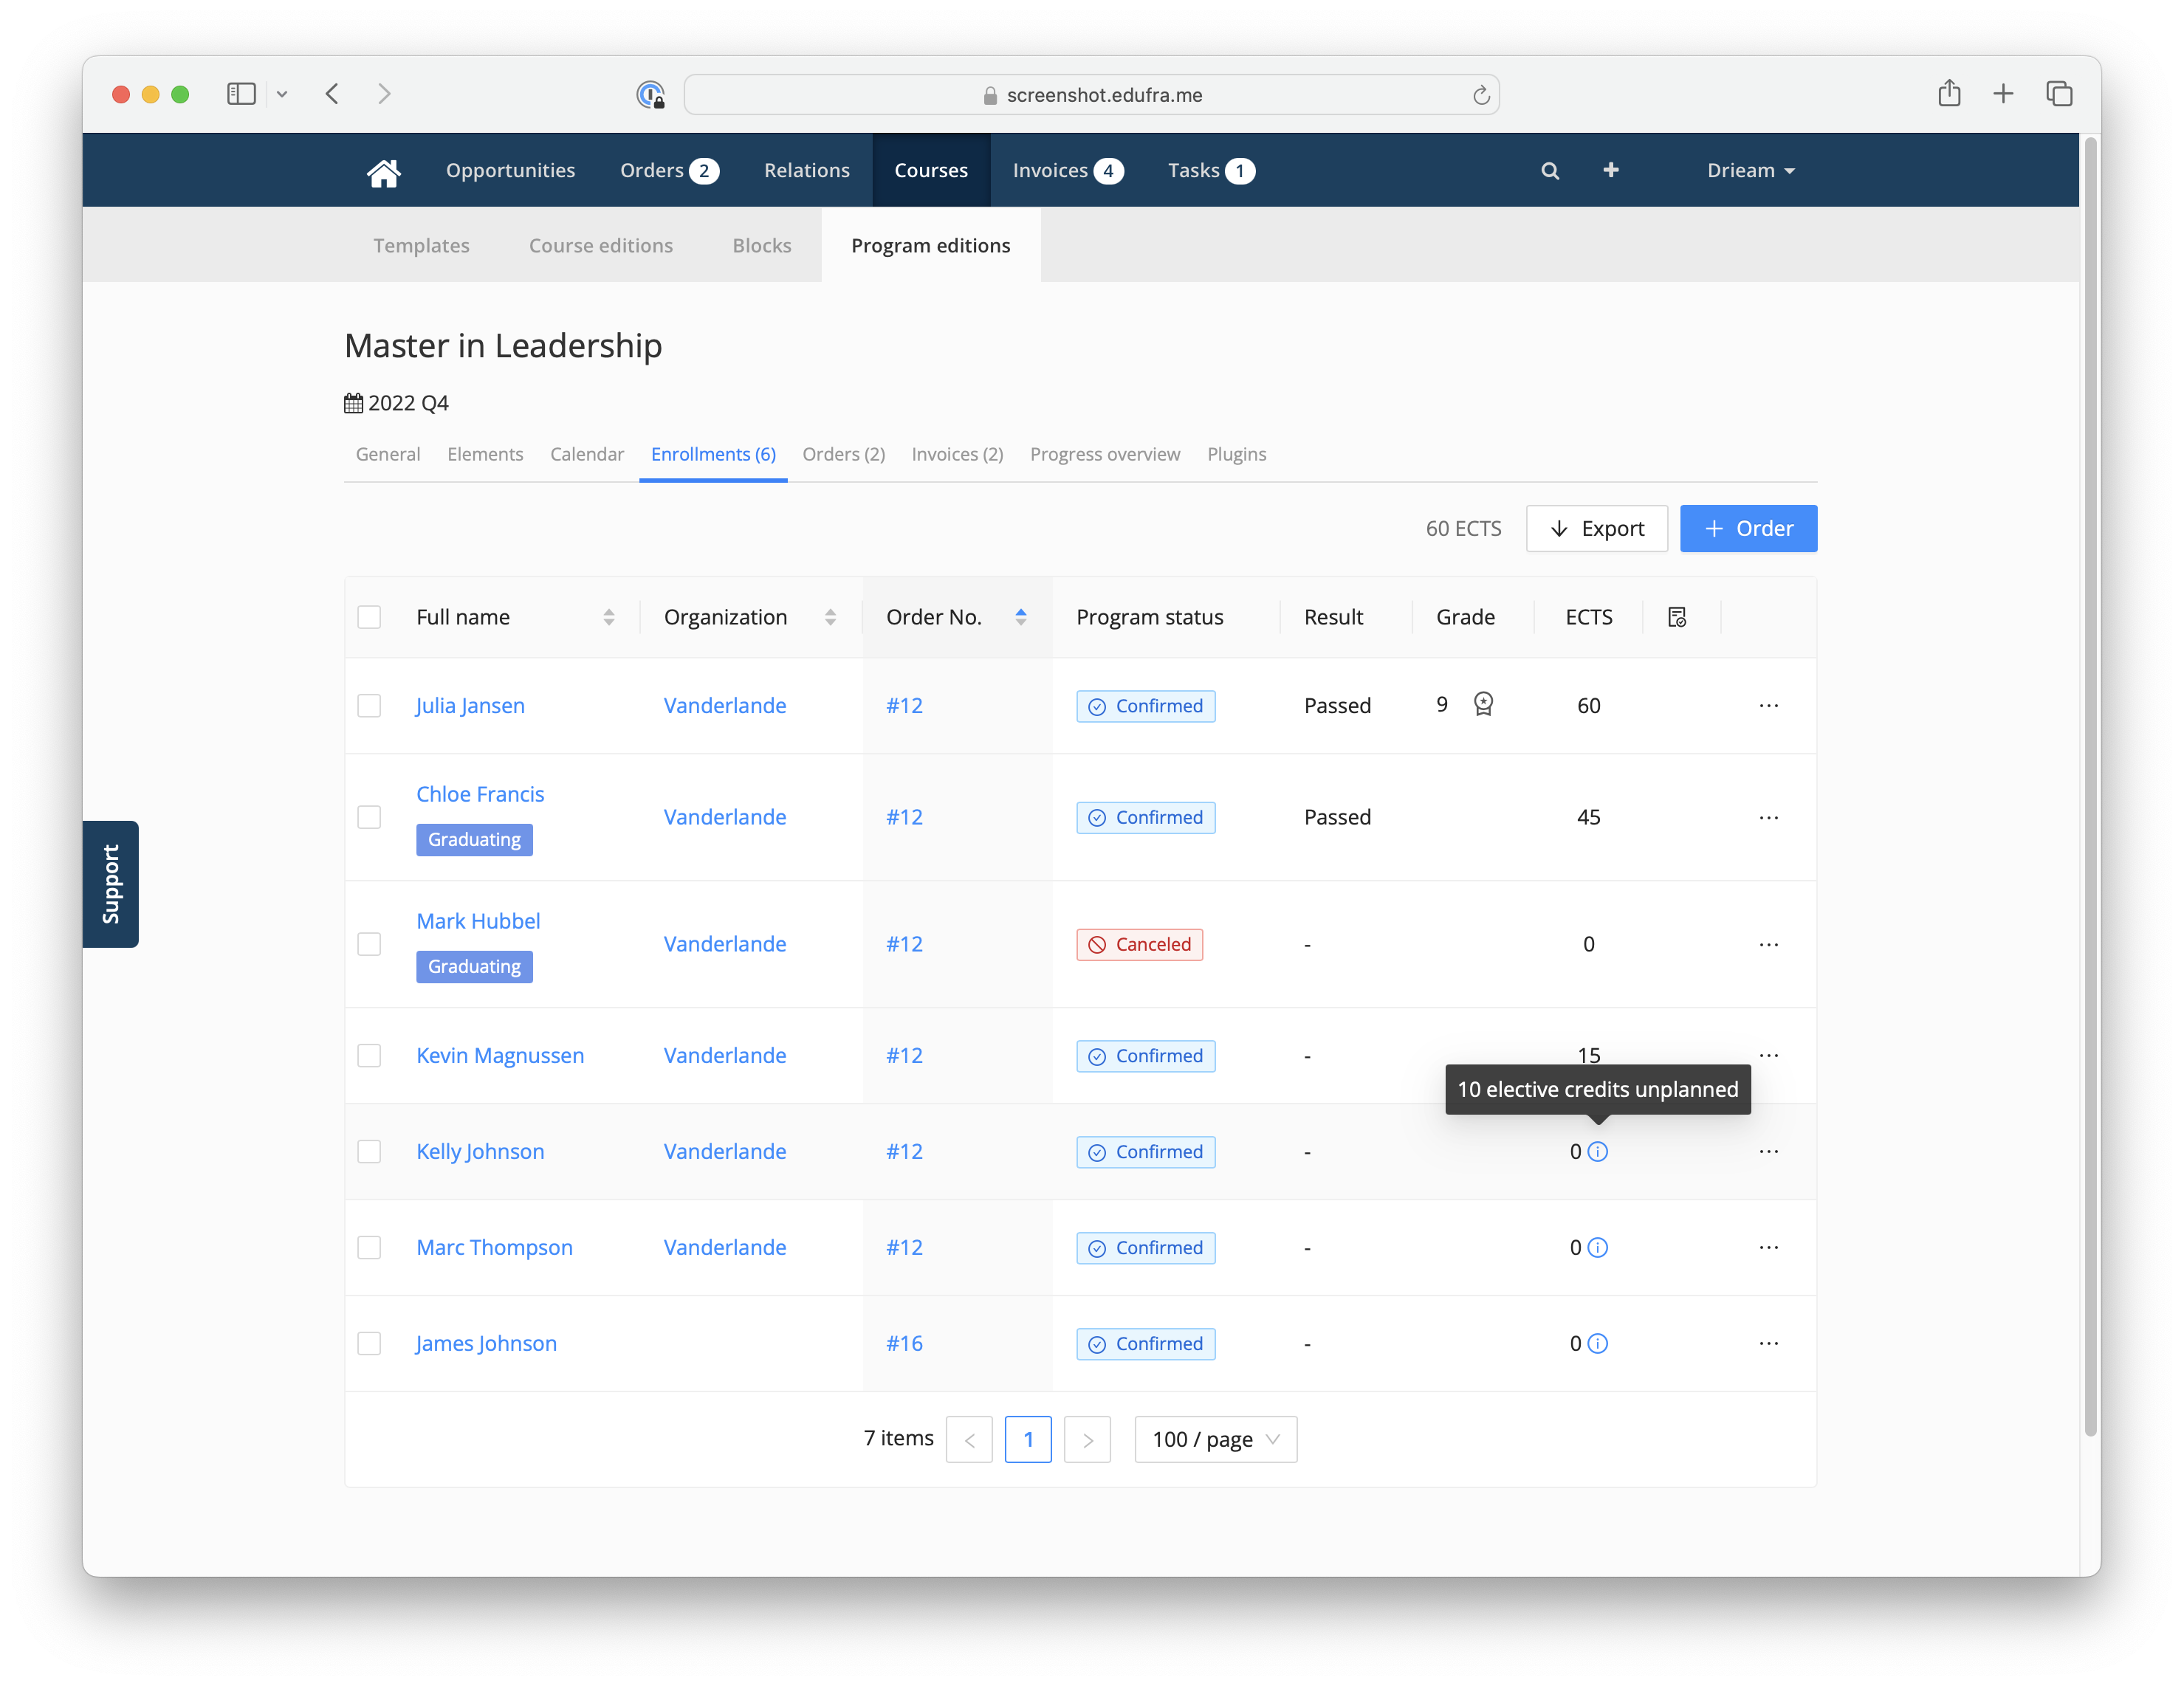
Task: Select the Chloe Francis row checkbox
Action: 369,818
